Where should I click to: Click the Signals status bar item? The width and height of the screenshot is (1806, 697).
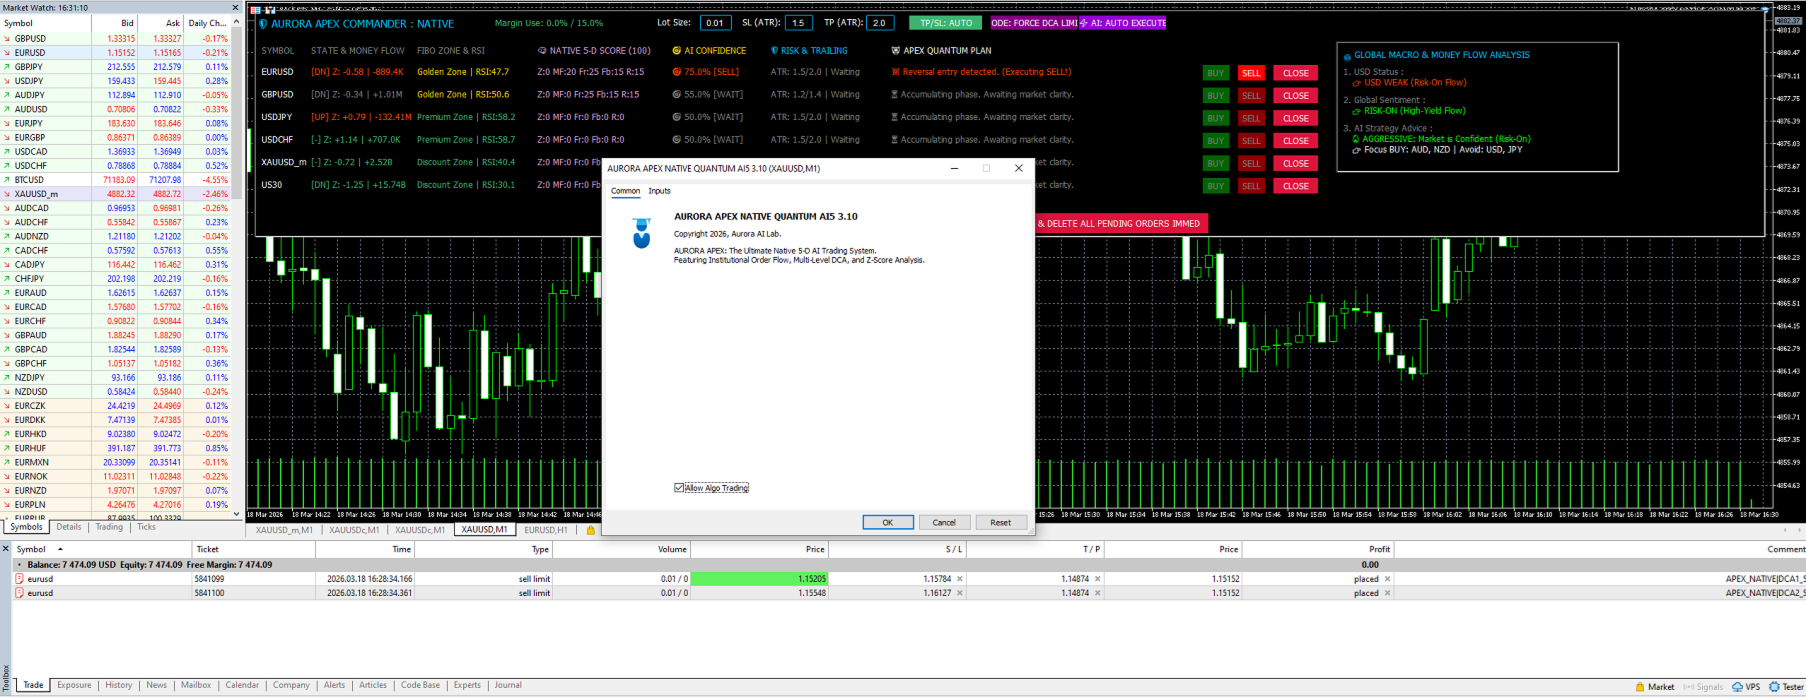1703,687
